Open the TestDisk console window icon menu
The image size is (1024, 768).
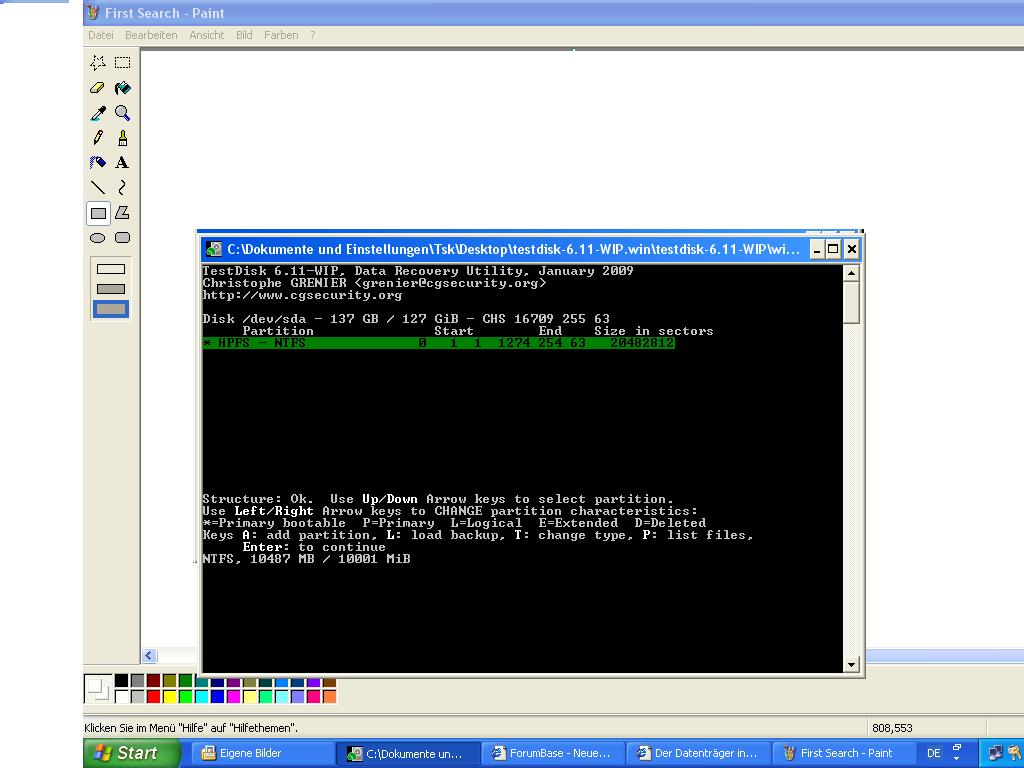(214, 249)
